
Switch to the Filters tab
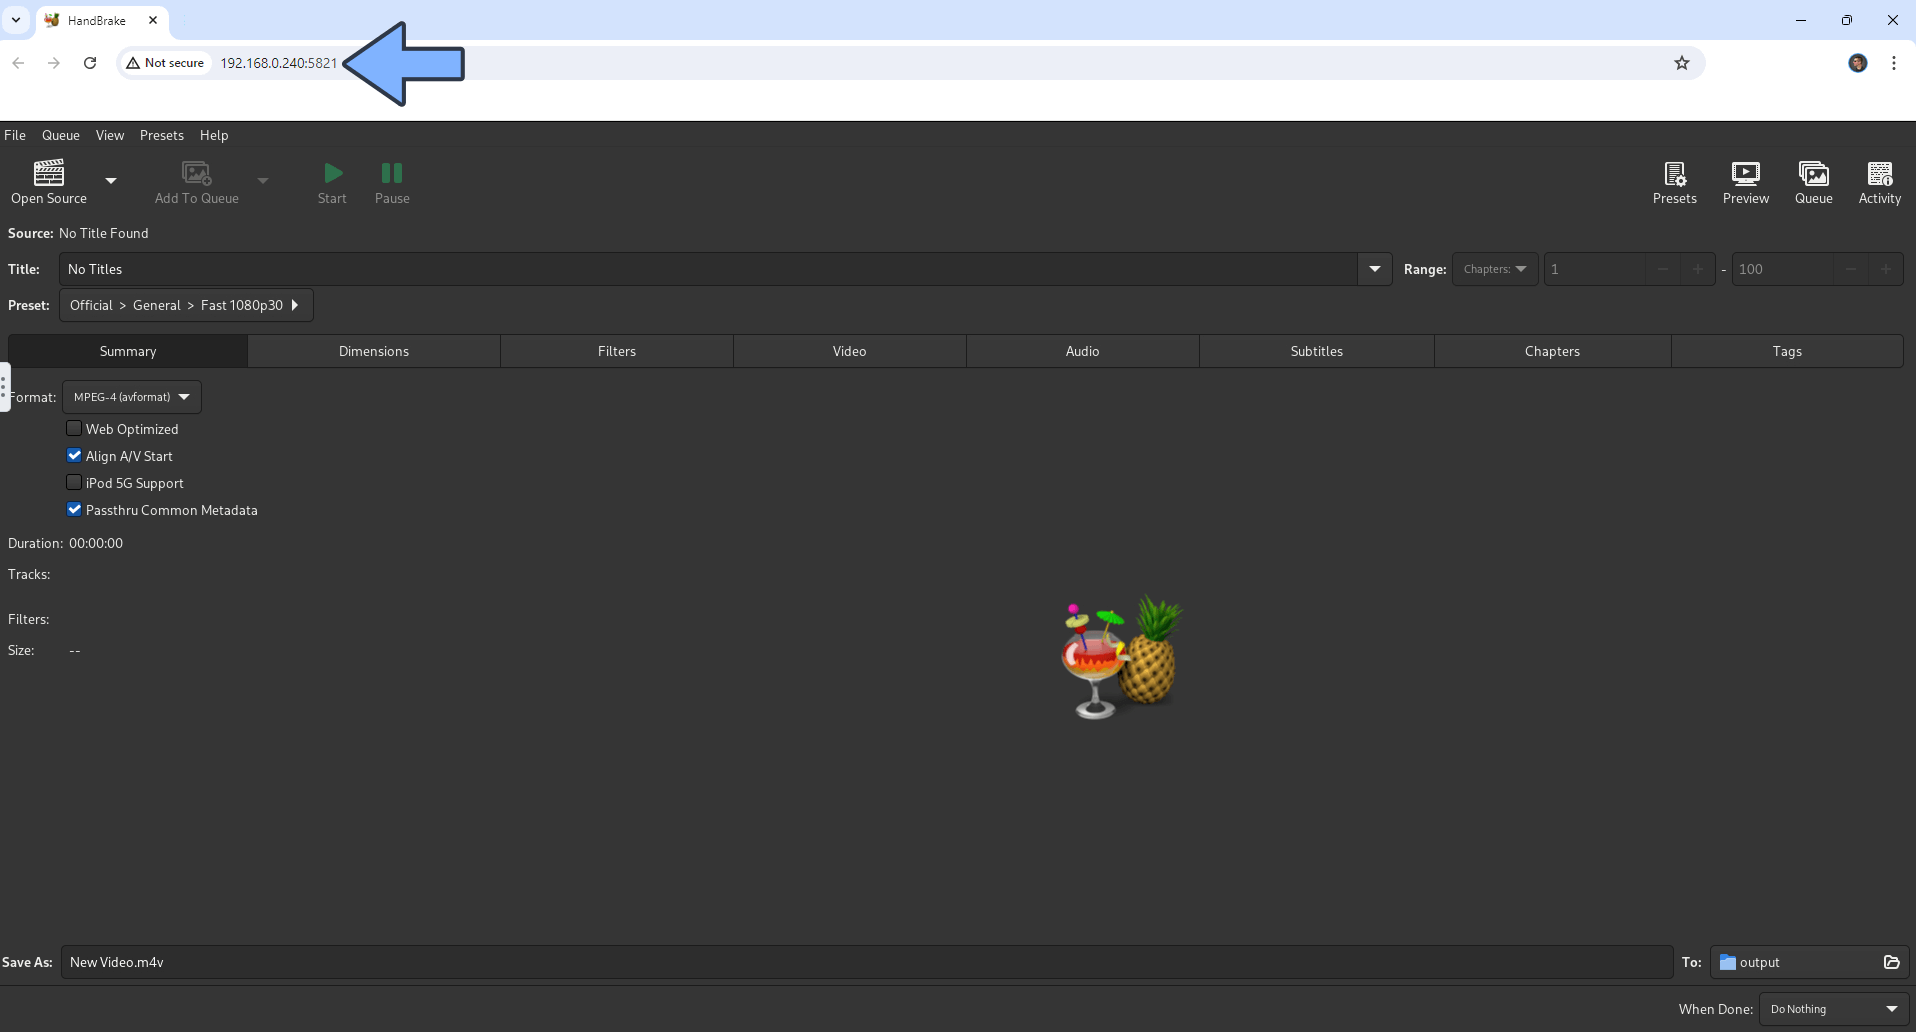coord(617,351)
